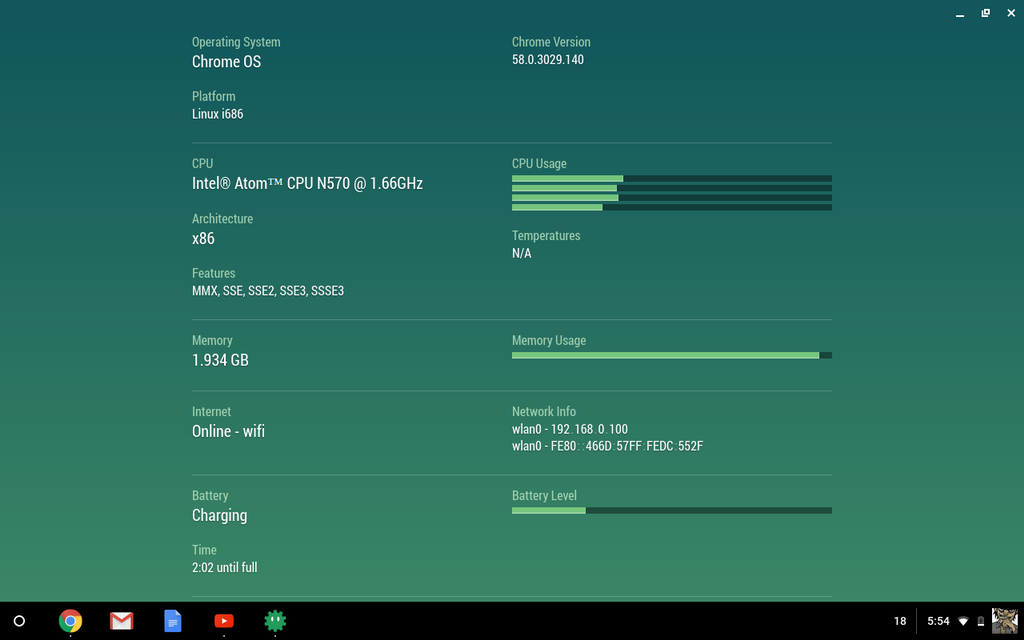
Task: Open YouTube from the shelf
Action: (x=224, y=621)
